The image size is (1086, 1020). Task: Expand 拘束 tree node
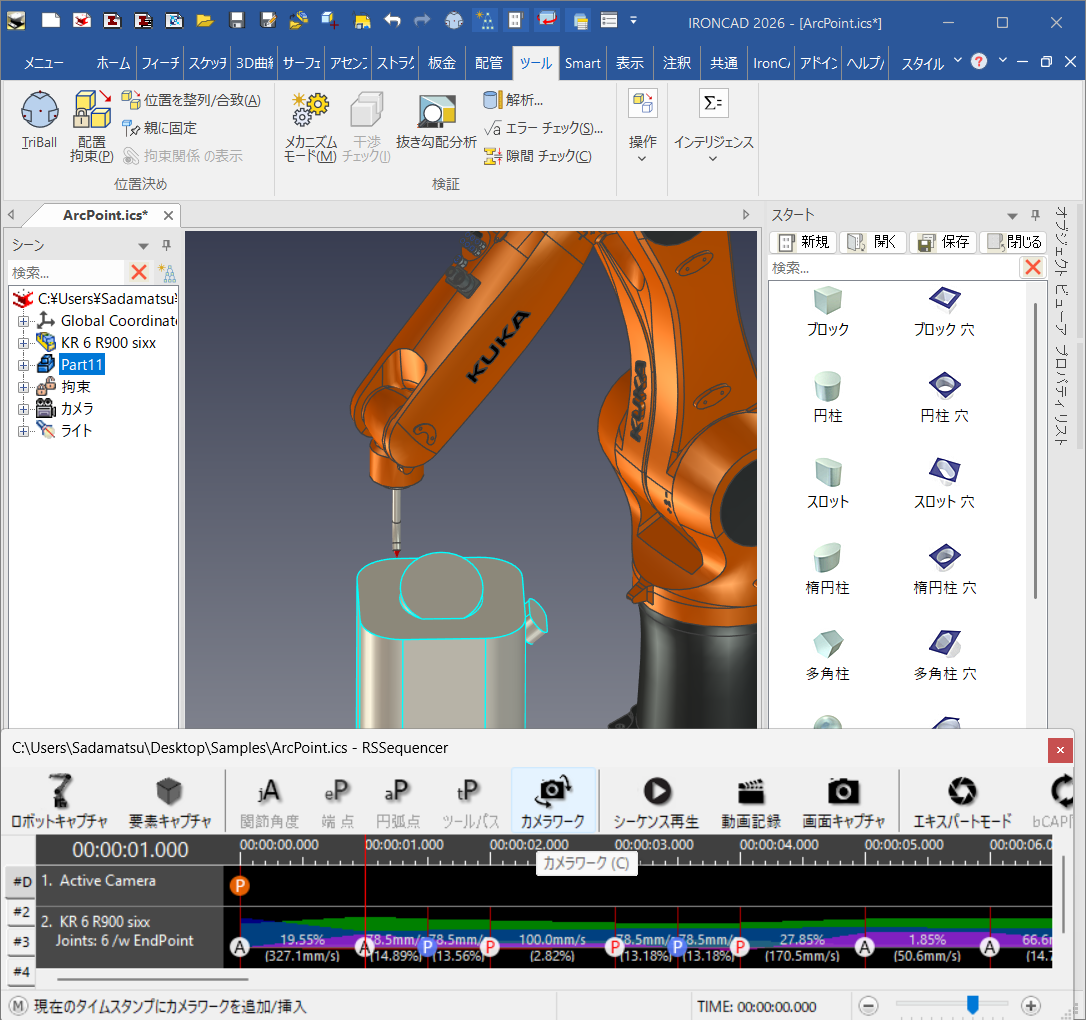coord(24,387)
